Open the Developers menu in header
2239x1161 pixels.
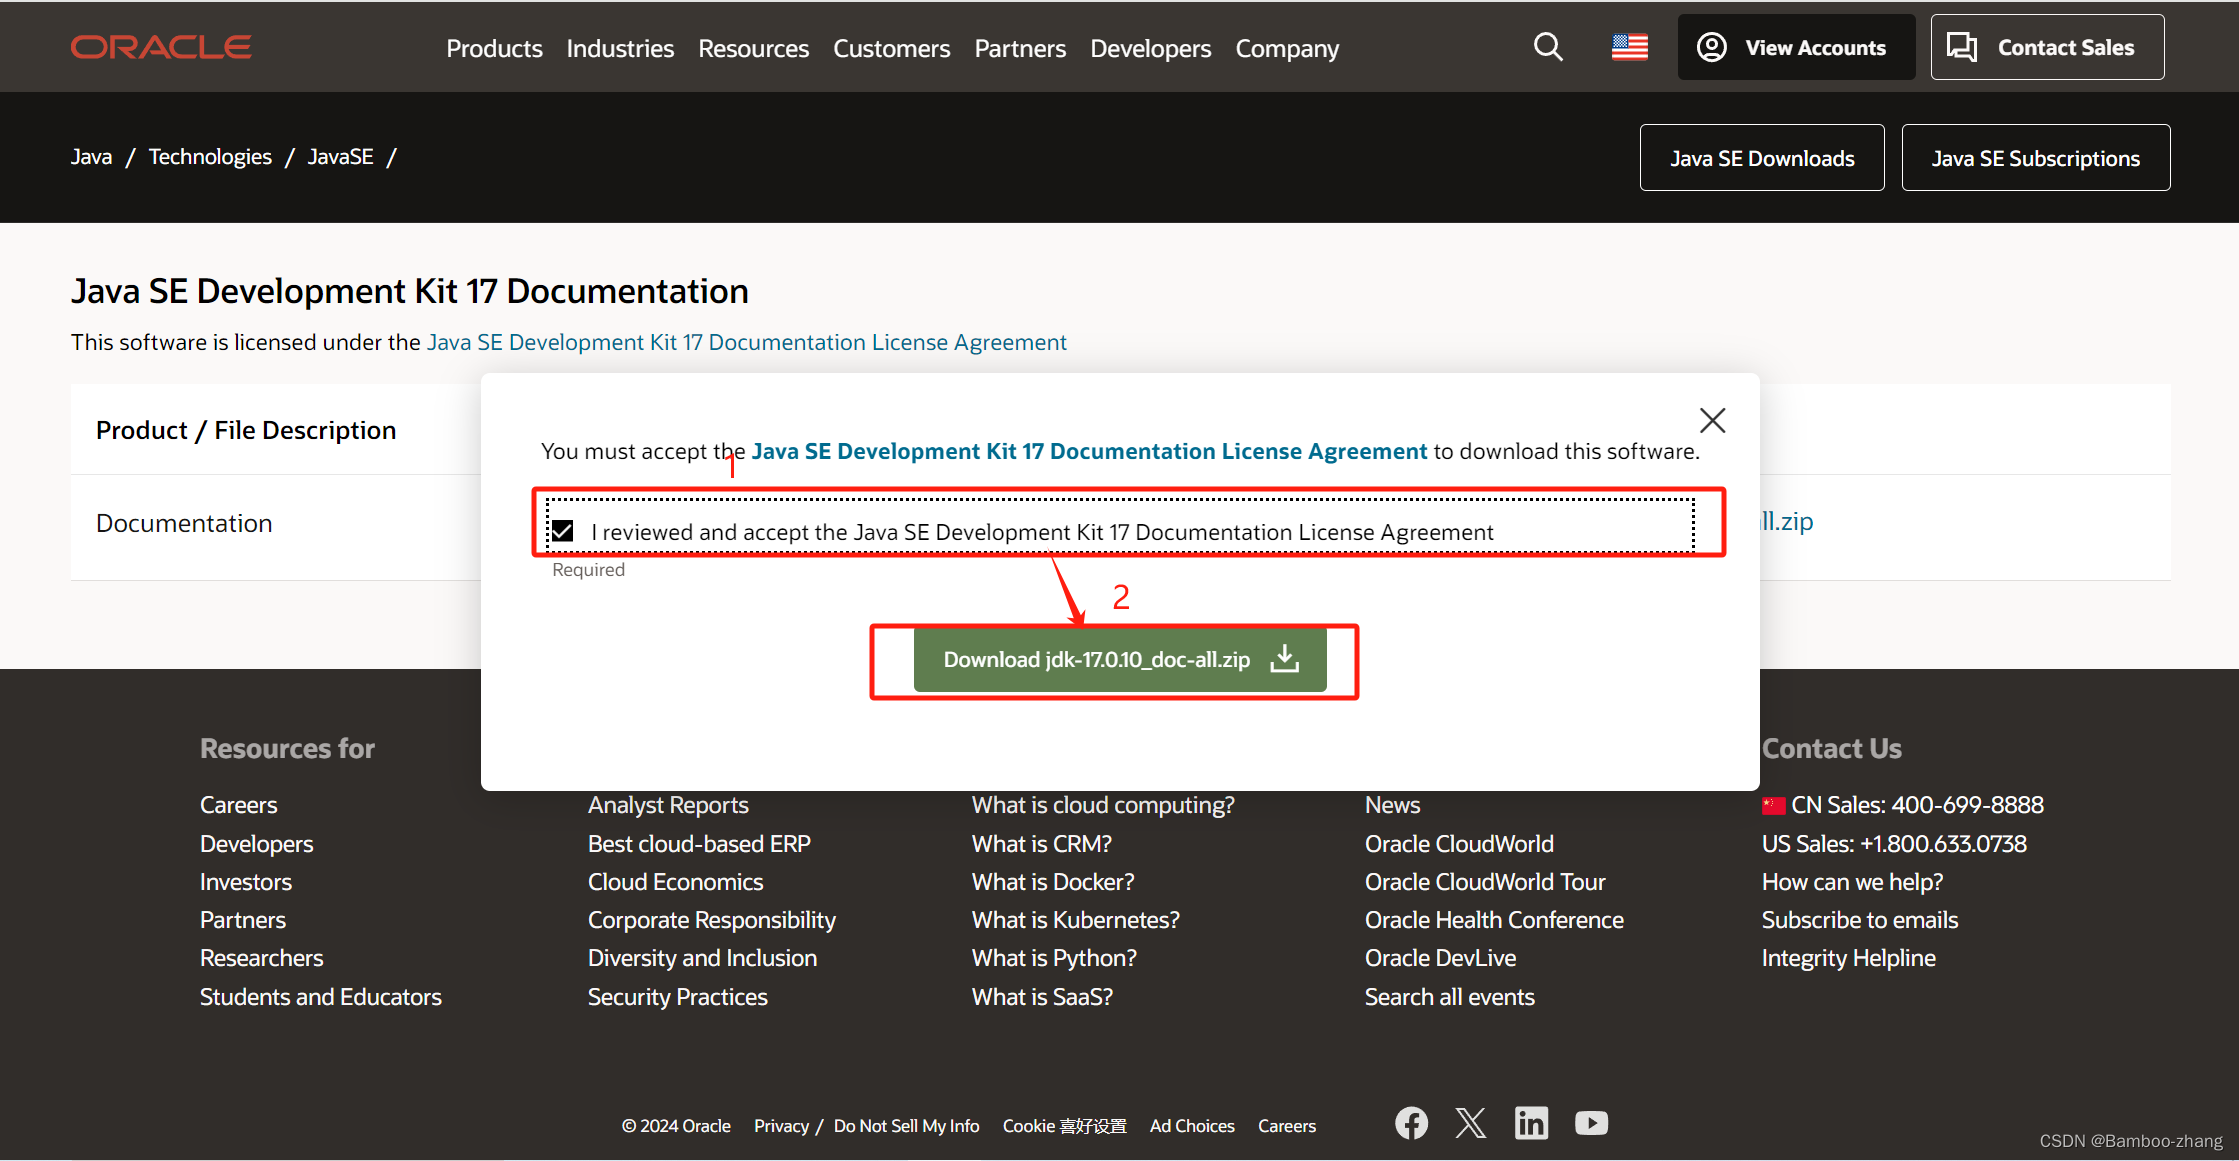click(1150, 48)
